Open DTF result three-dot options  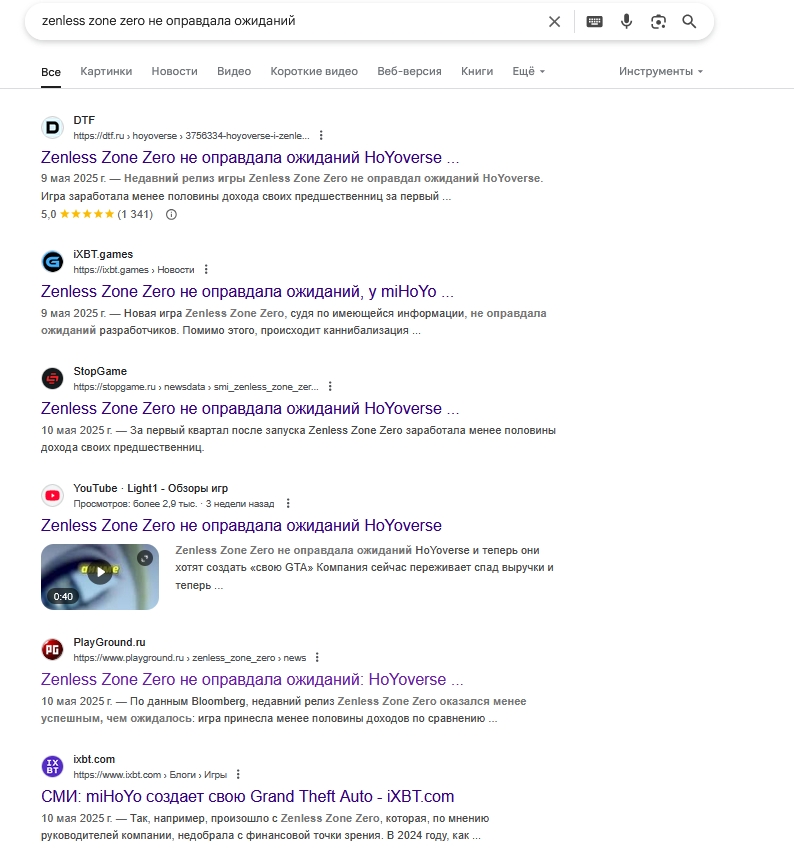[x=321, y=136]
